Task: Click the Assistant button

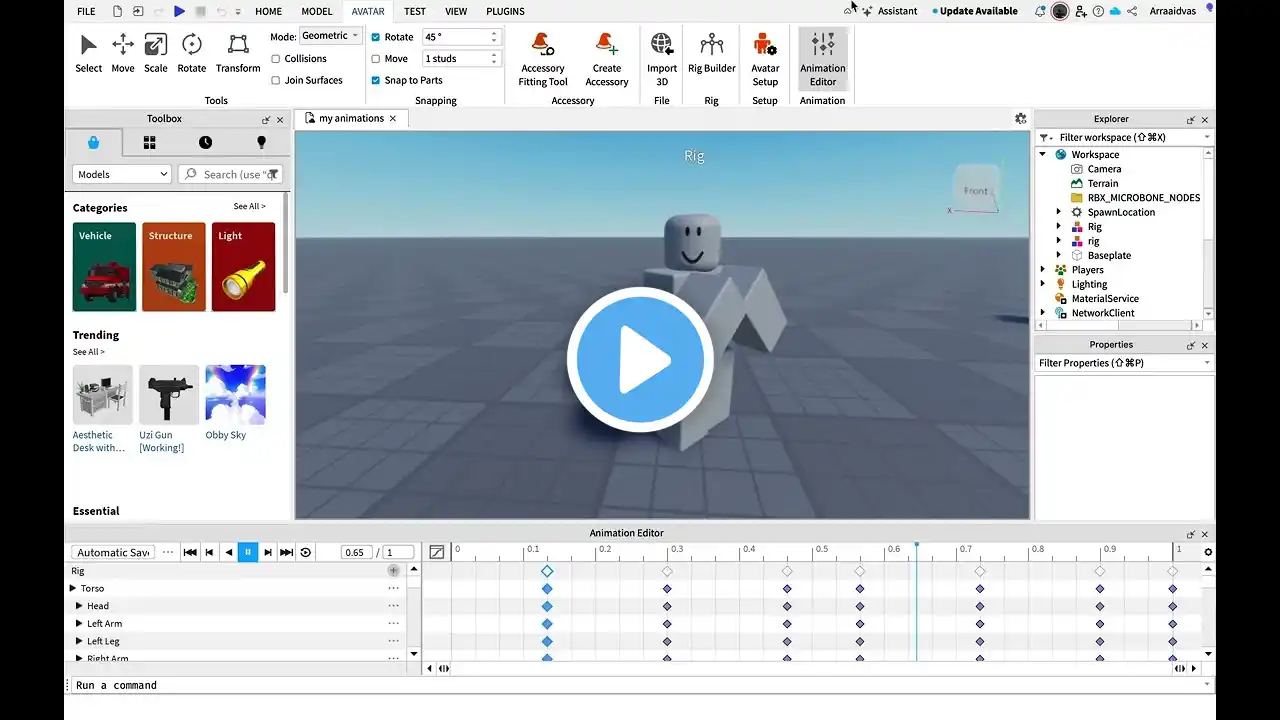Action: pyautogui.click(x=888, y=11)
